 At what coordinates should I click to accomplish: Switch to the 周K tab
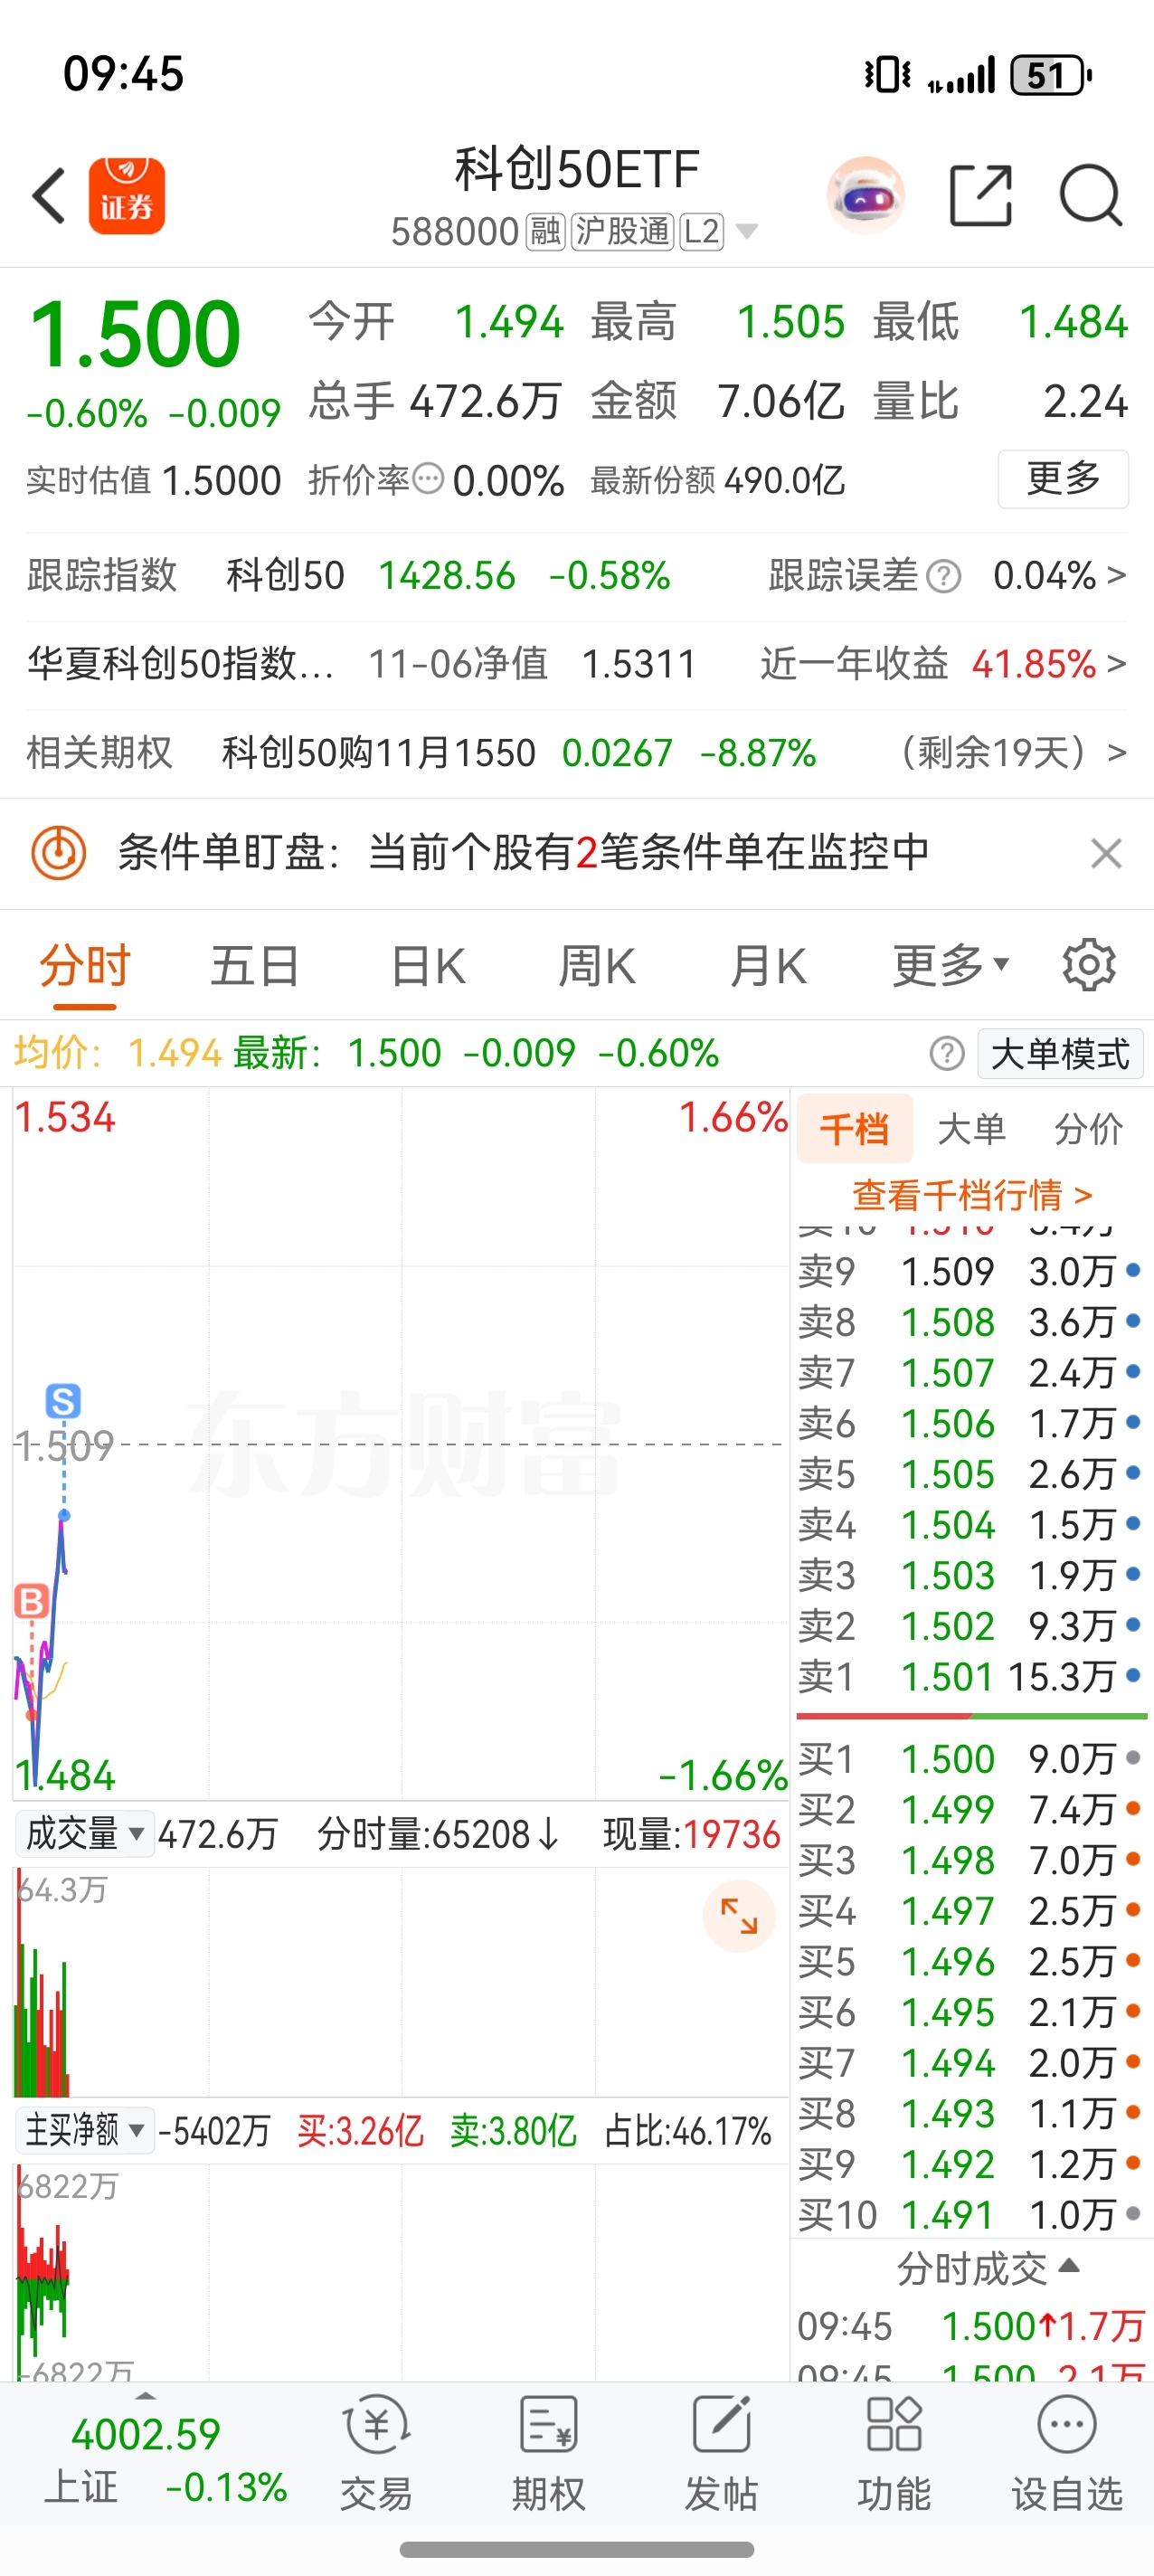(596, 966)
